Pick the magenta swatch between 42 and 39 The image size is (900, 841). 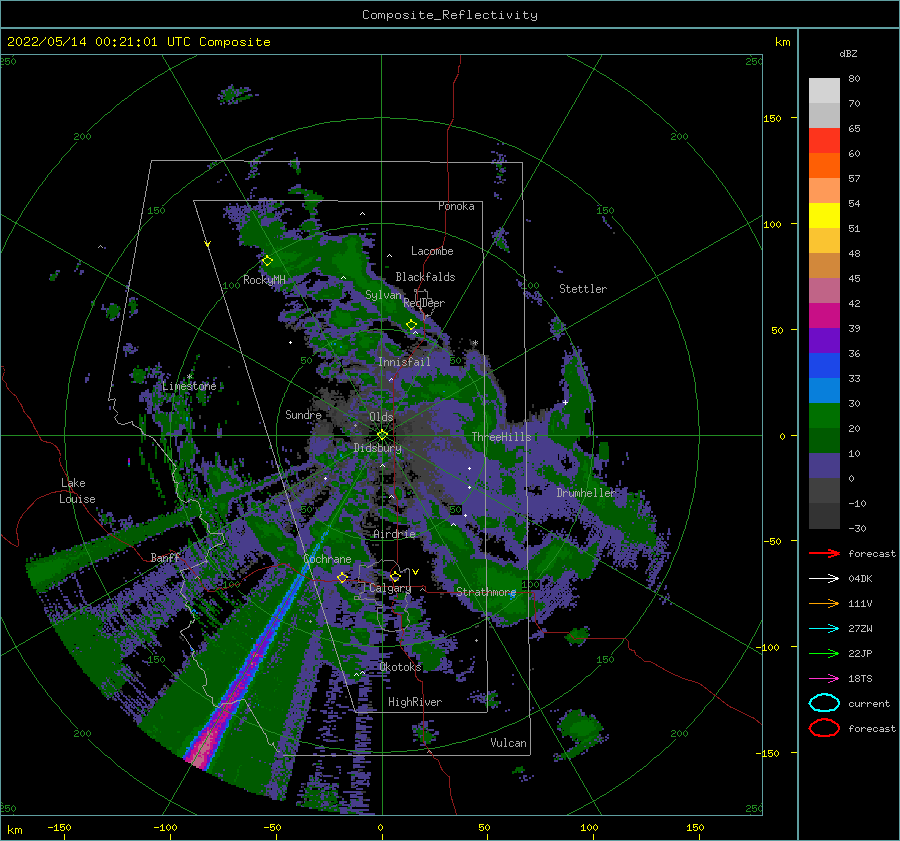pyautogui.click(x=824, y=315)
